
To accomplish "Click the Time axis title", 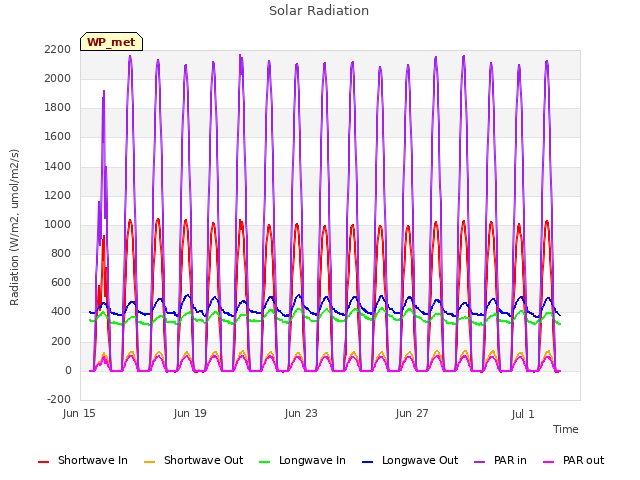I will 566,429.
